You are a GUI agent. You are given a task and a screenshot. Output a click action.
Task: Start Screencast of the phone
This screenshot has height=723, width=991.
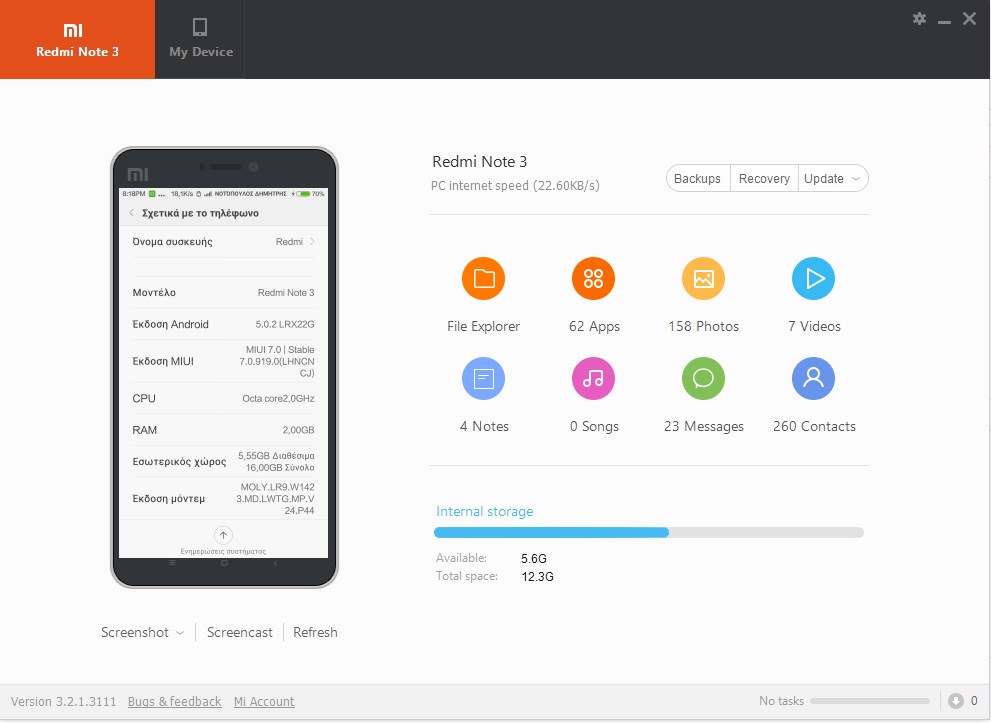239,633
